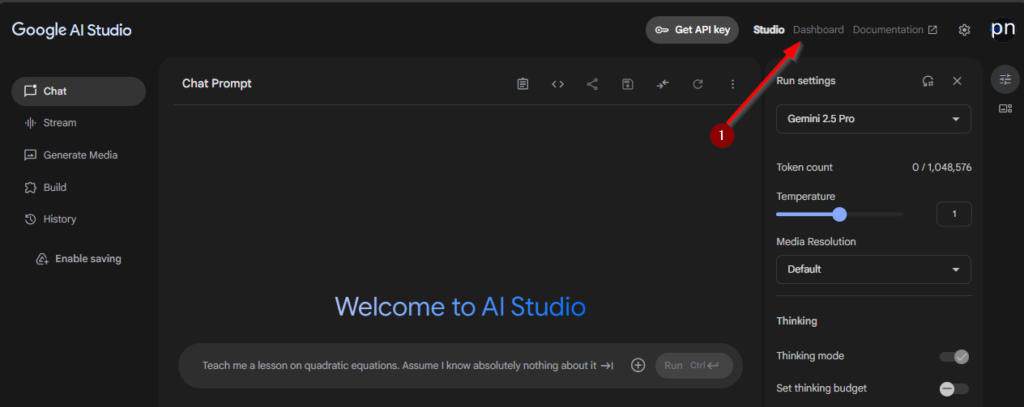Toggle Thinking mode switch

tap(954, 357)
